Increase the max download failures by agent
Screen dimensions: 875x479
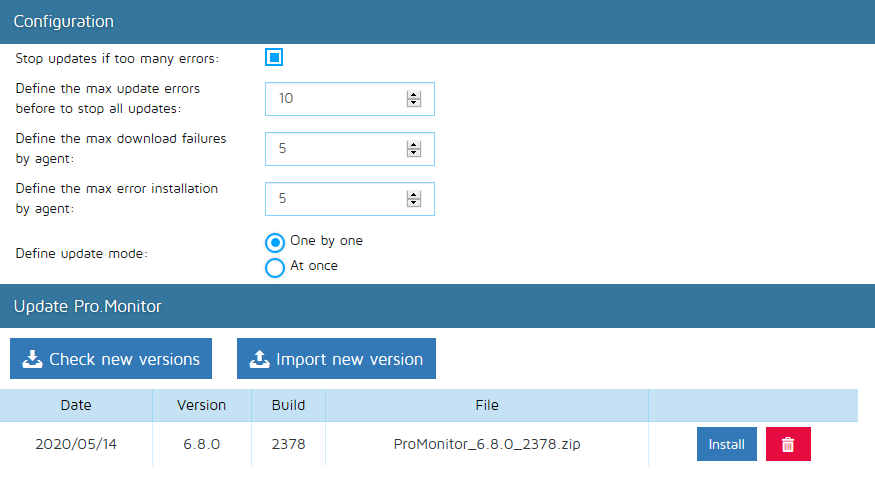[x=414, y=145]
